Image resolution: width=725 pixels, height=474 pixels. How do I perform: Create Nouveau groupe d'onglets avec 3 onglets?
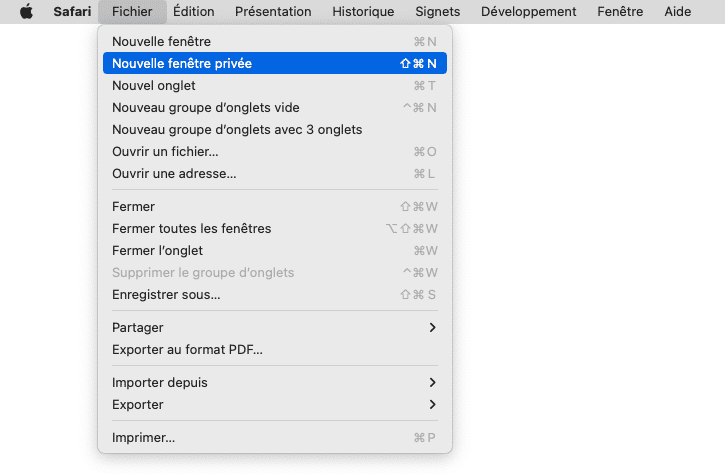(275, 129)
